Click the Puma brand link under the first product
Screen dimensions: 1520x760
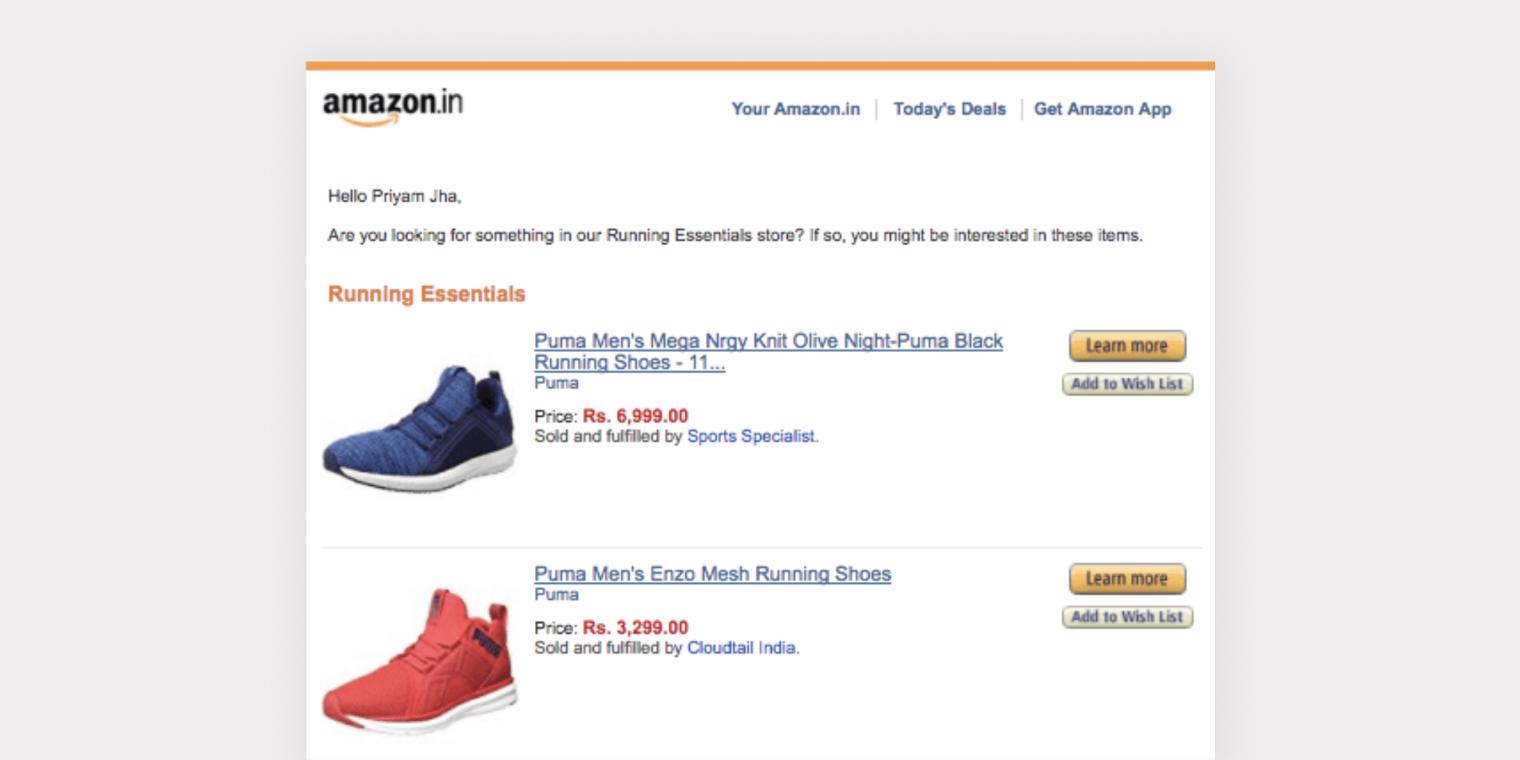(556, 383)
